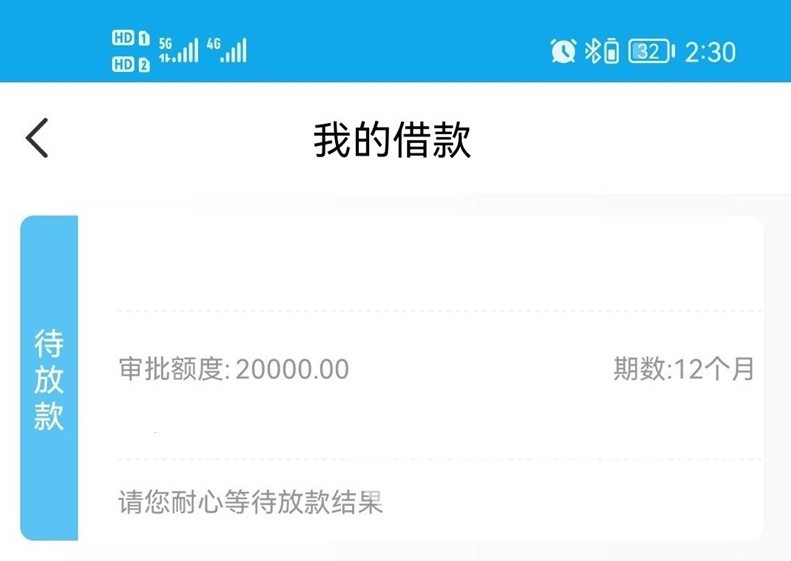
Task: Tap the 款 character on blue side tab
Action: click(49, 416)
